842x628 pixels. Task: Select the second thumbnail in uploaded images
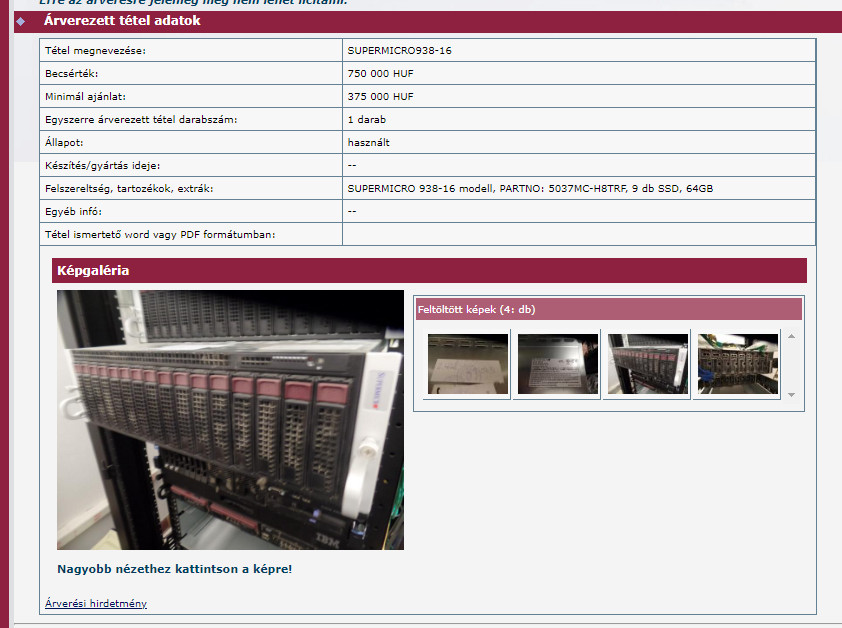click(x=557, y=364)
